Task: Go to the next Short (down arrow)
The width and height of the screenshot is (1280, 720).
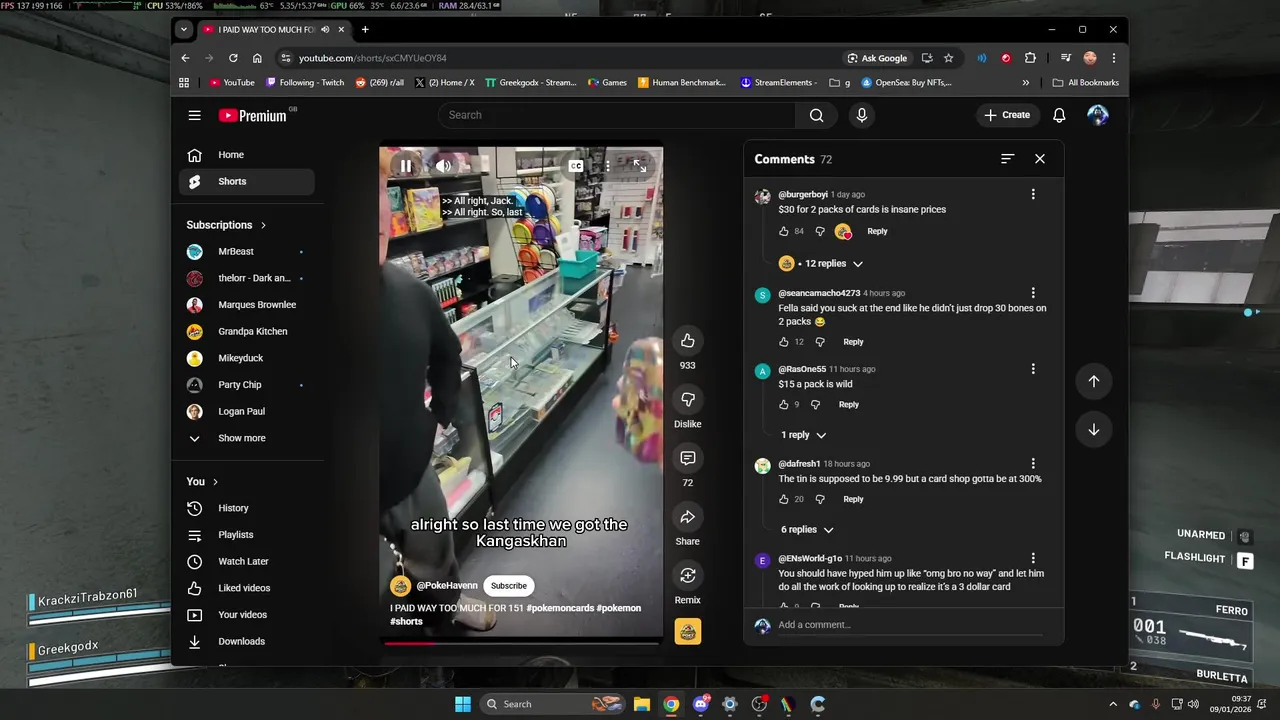Action: pos(1094,430)
